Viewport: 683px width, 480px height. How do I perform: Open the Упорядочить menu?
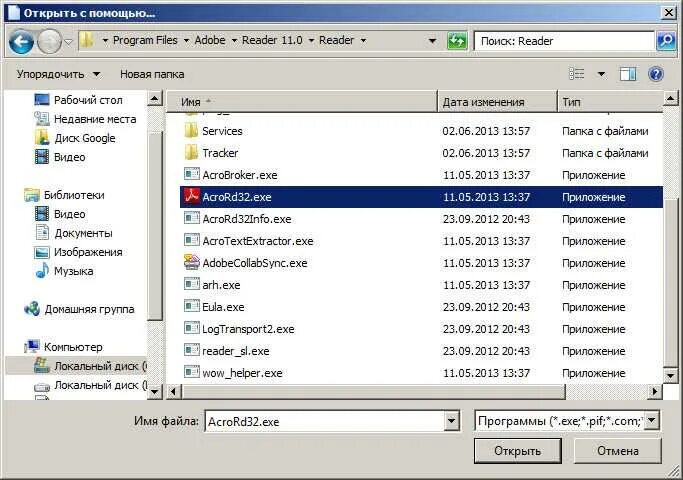click(58, 74)
